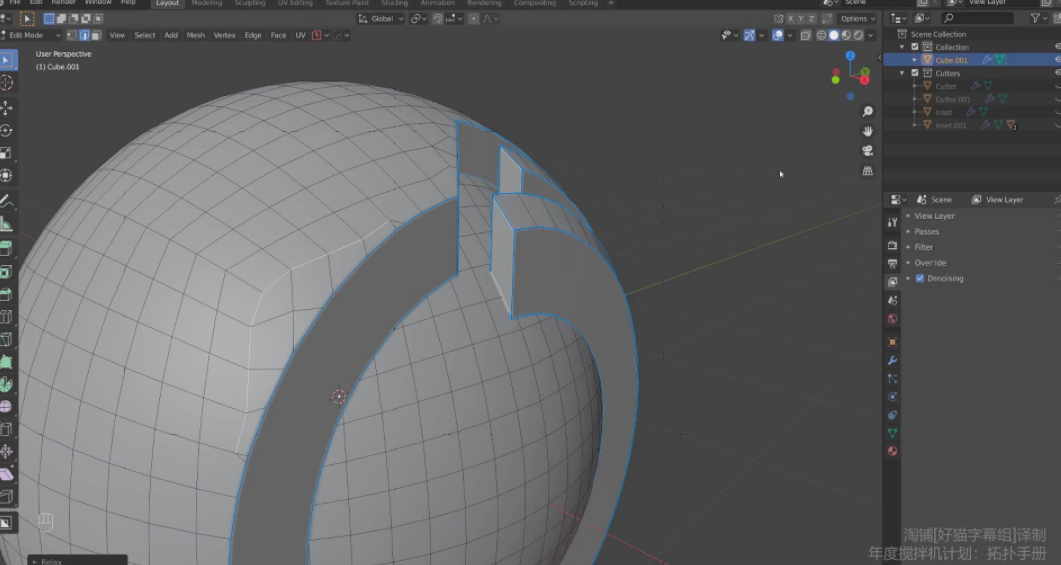The width and height of the screenshot is (1061, 565).
Task: Select the Shear tool
Action: click(x=7, y=474)
